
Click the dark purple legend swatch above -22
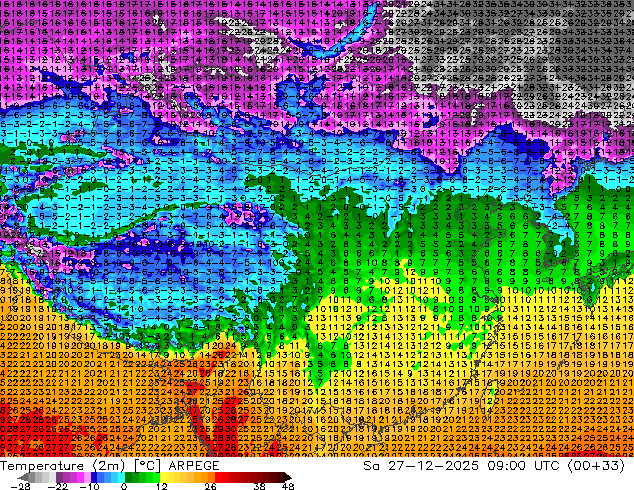pos(59,477)
